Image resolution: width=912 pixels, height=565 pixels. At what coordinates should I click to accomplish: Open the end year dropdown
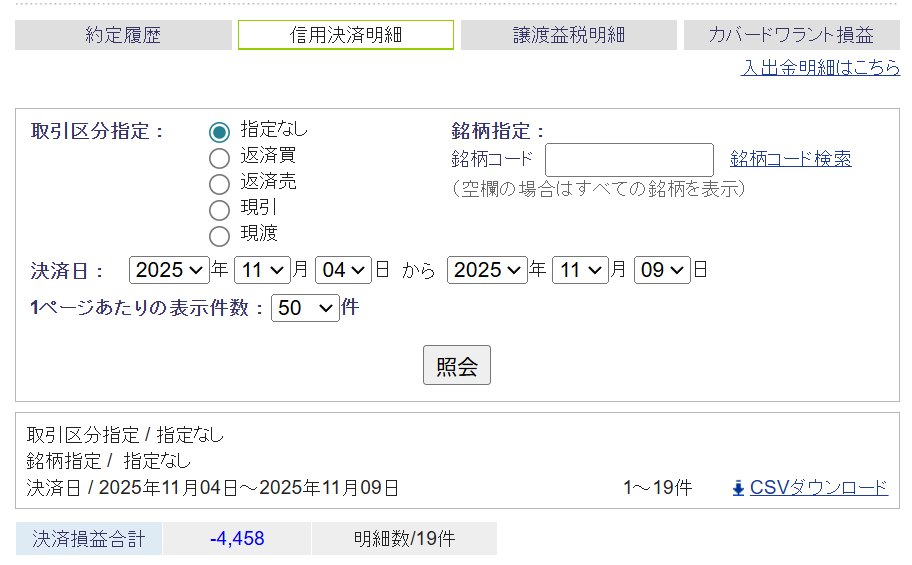pyautogui.click(x=487, y=270)
